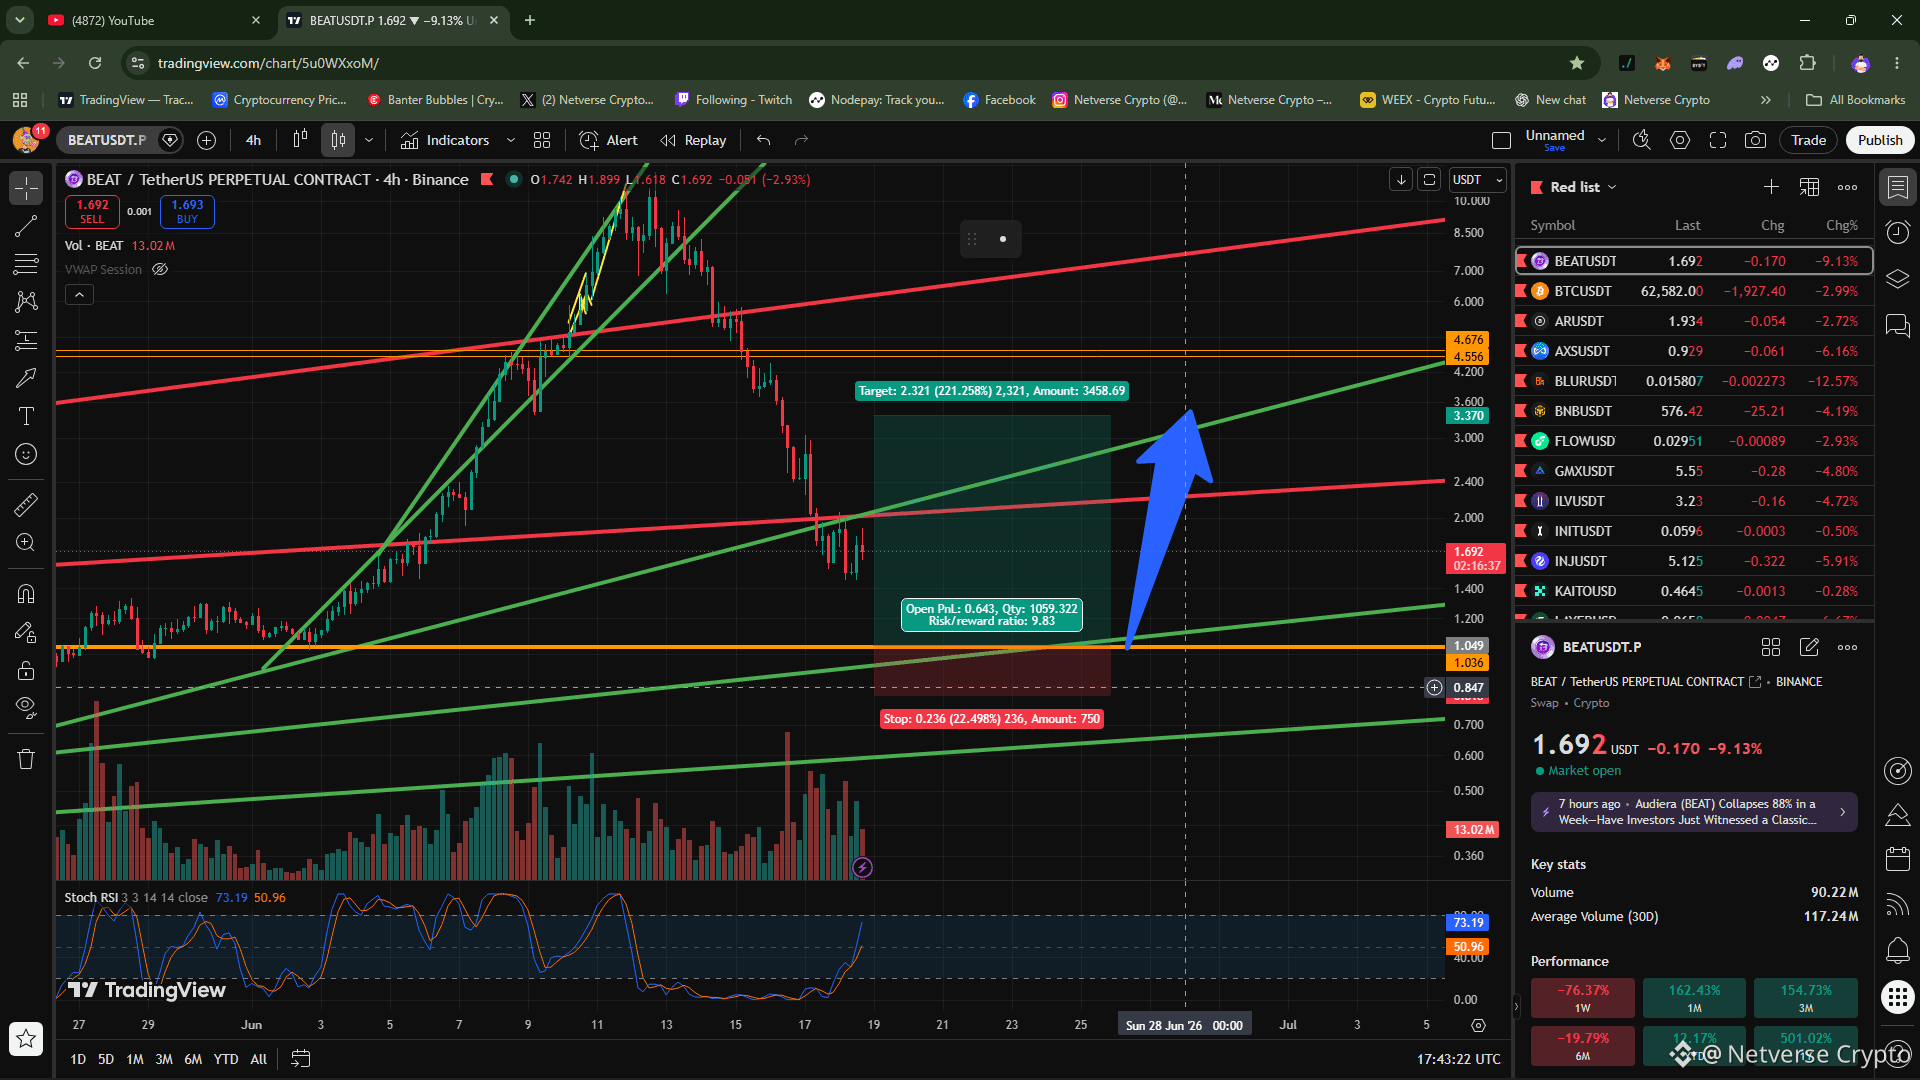Select the 4h interval menu
The height and width of the screenshot is (1080, 1920).
click(253, 140)
